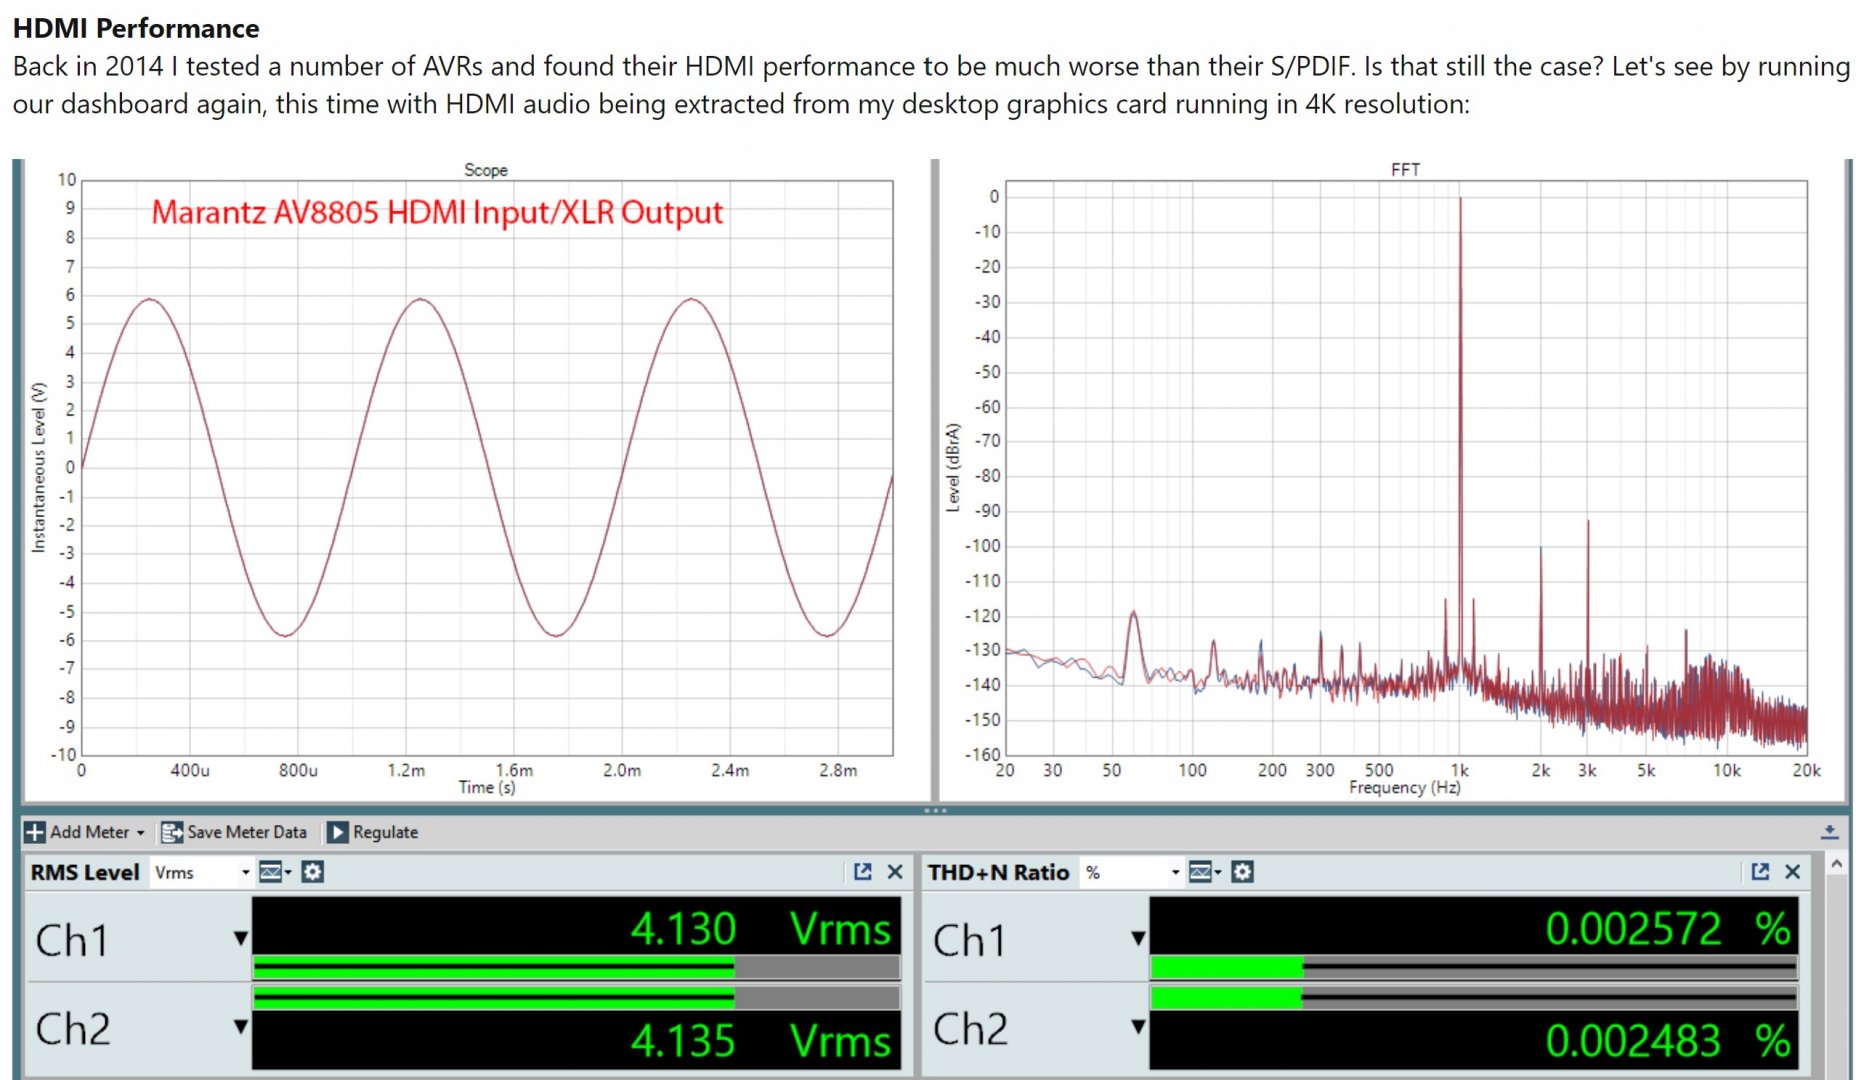Select the 0.002572 % reading
This screenshot has width=1856, height=1080.
tap(1668, 929)
